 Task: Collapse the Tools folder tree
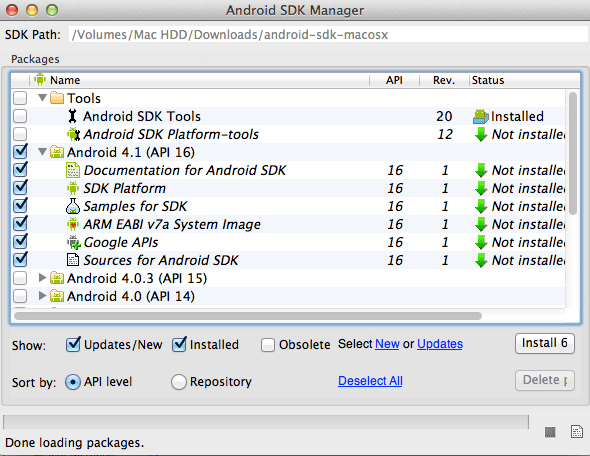[x=43, y=98]
